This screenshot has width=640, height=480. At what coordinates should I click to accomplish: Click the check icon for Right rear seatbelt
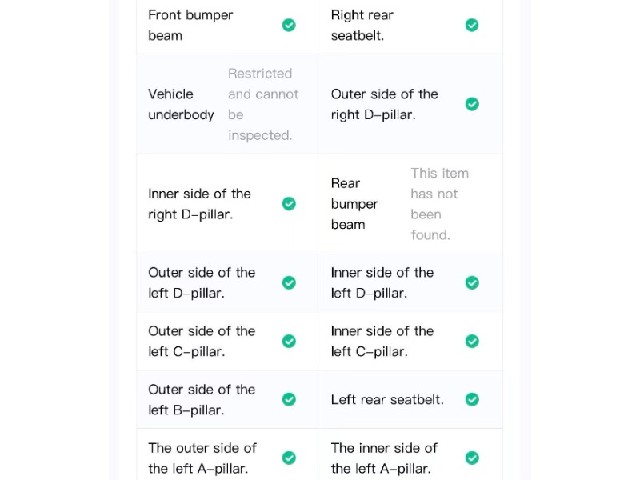point(472,25)
